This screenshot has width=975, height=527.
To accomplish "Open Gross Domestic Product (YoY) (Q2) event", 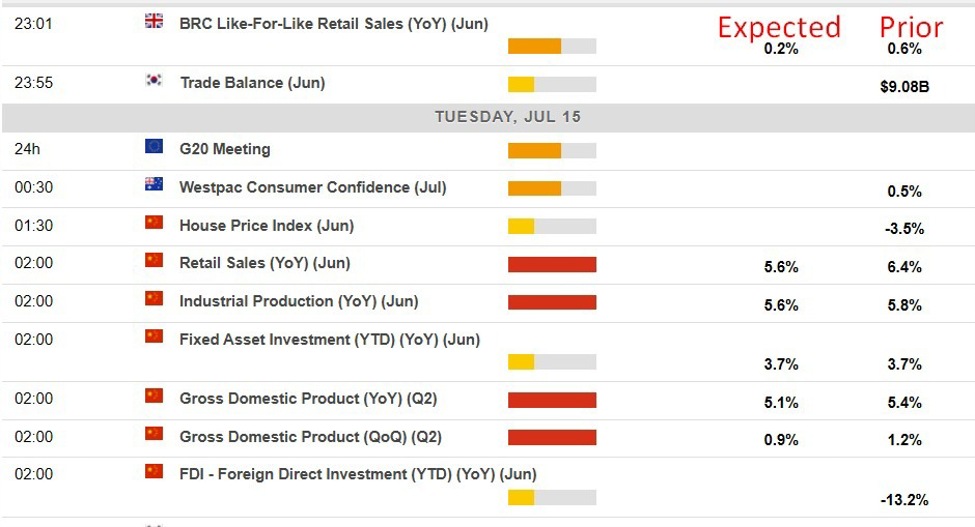I will click(x=308, y=399).
